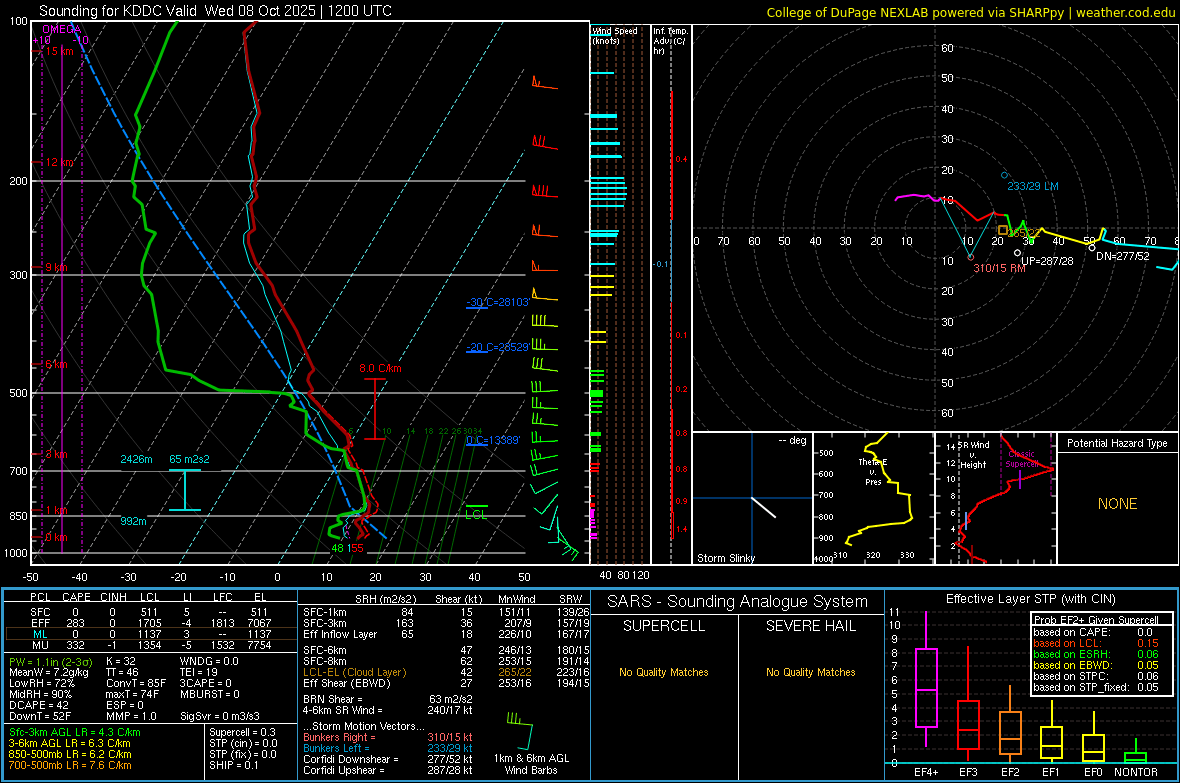Click the SR Wind v. Height inset label
The width and height of the screenshot is (1180, 783).
973,455
